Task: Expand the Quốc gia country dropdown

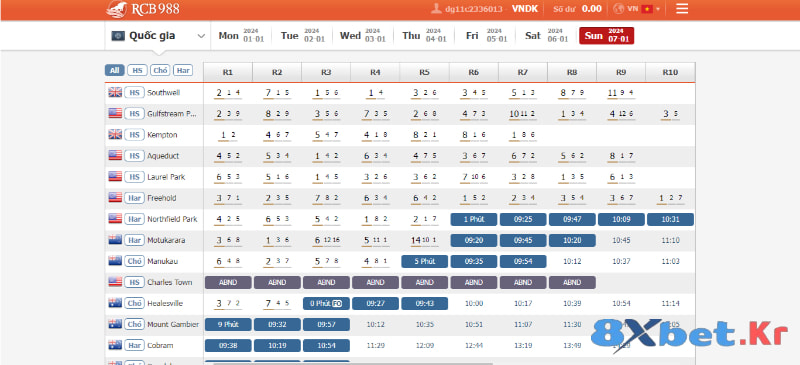Action: 158,36
